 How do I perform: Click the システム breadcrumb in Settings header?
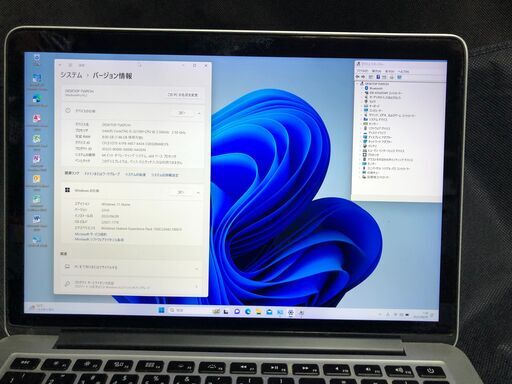coord(71,75)
